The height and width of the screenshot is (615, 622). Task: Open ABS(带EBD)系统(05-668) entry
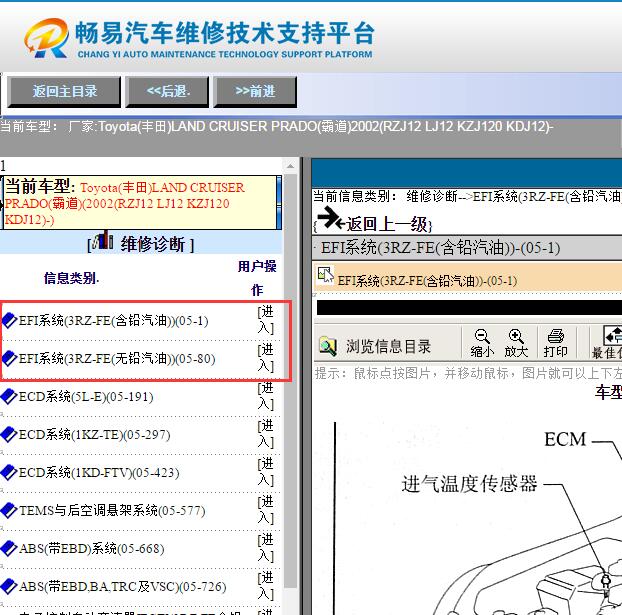92,548
